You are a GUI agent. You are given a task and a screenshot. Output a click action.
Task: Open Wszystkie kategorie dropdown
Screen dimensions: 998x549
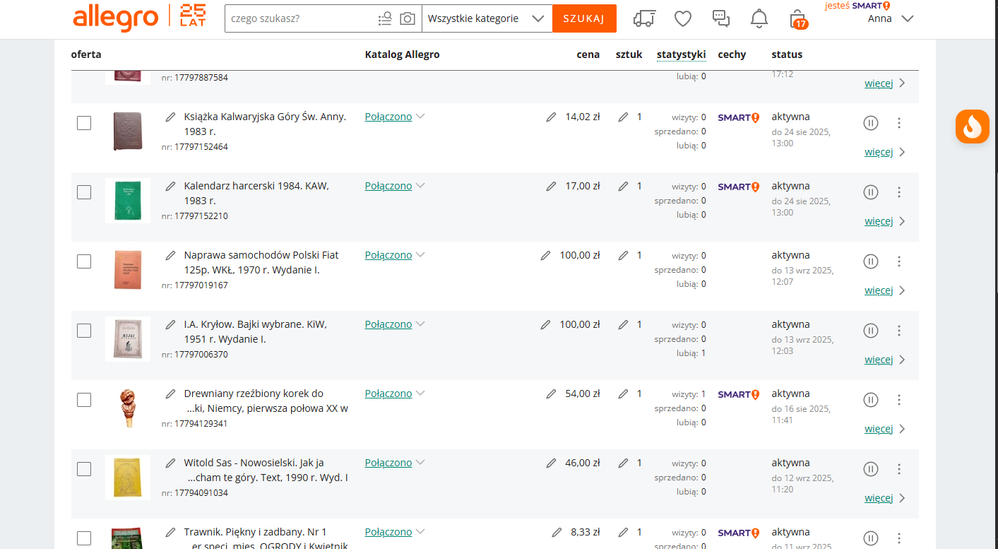click(487, 18)
